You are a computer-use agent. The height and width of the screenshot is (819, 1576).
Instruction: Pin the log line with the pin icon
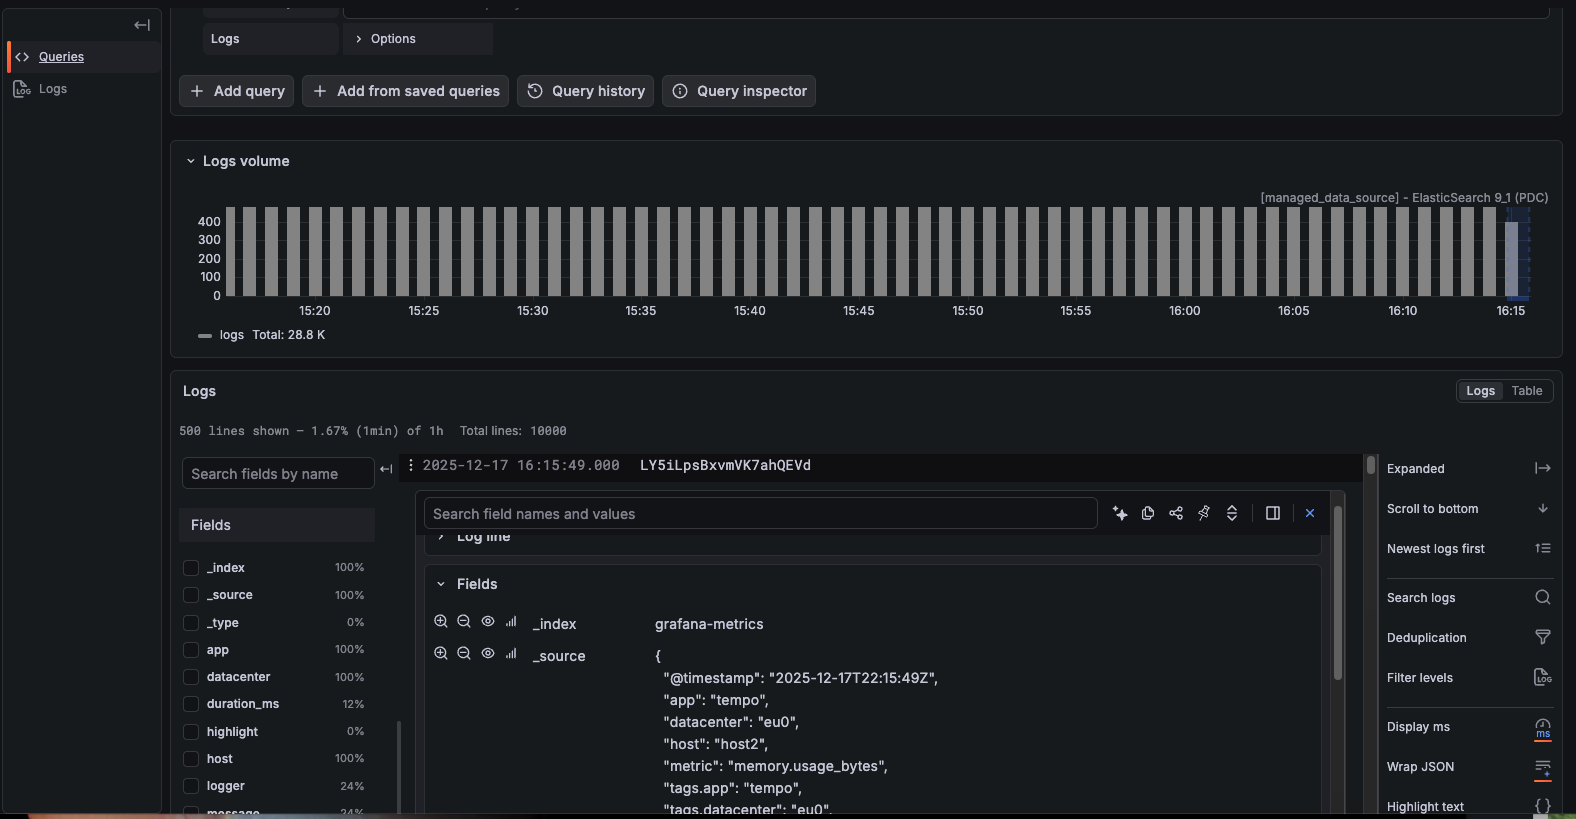(1204, 513)
